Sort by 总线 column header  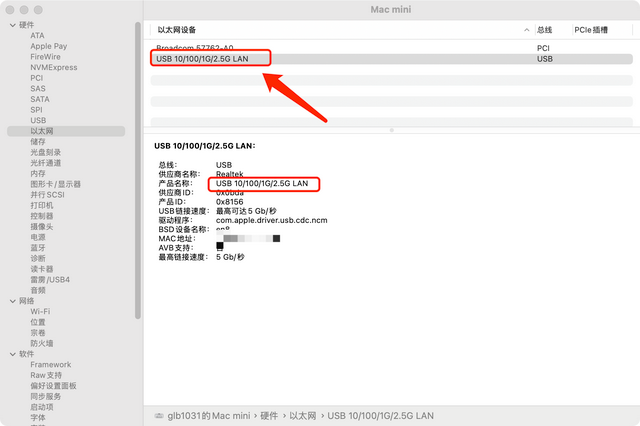[x=544, y=30]
